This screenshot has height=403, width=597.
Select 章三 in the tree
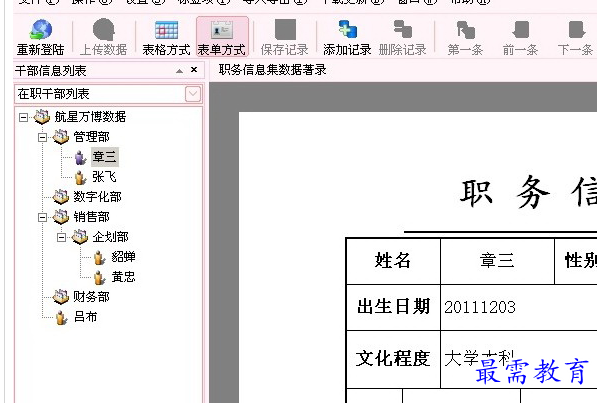pos(105,157)
